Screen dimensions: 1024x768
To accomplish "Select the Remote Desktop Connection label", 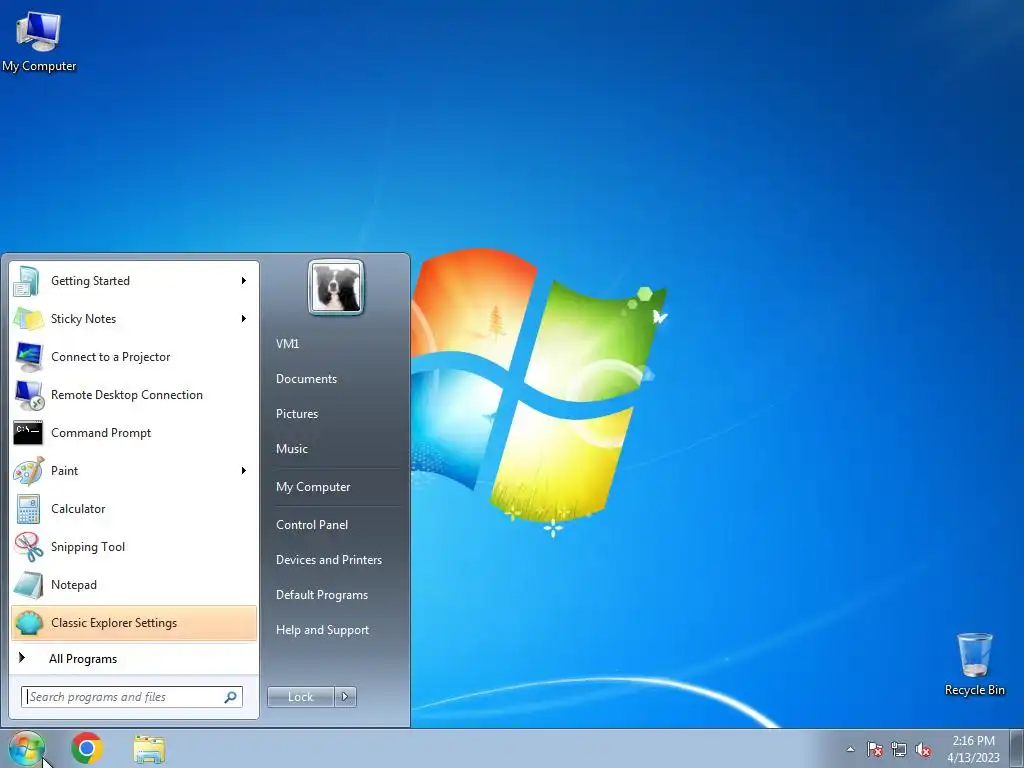I will 127,395.
